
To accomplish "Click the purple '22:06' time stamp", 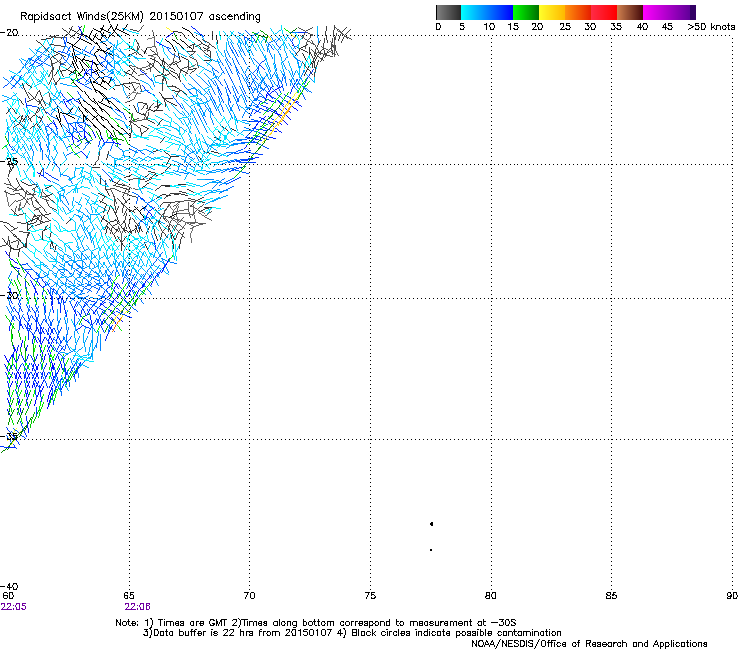I will click(x=137, y=607).
